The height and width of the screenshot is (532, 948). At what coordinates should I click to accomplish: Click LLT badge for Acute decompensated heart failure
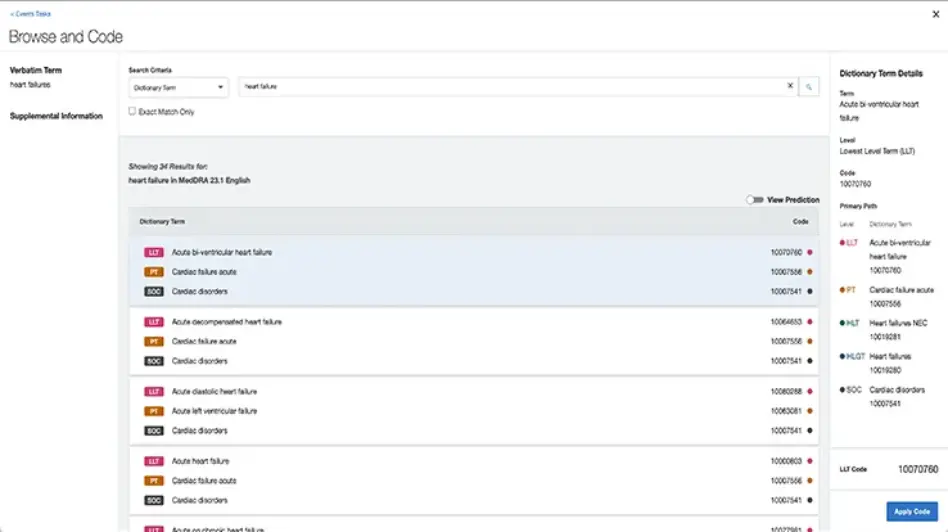(153, 322)
